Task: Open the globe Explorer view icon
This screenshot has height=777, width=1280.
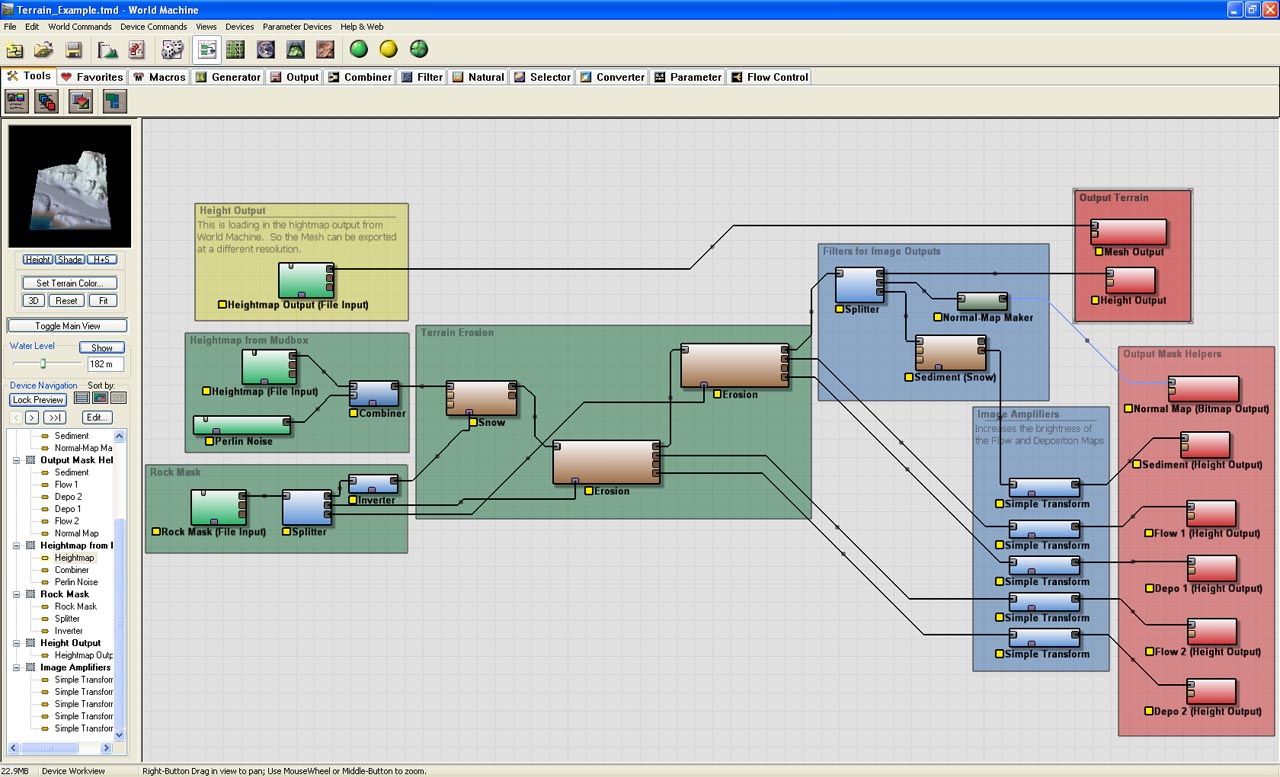Action: (266, 49)
